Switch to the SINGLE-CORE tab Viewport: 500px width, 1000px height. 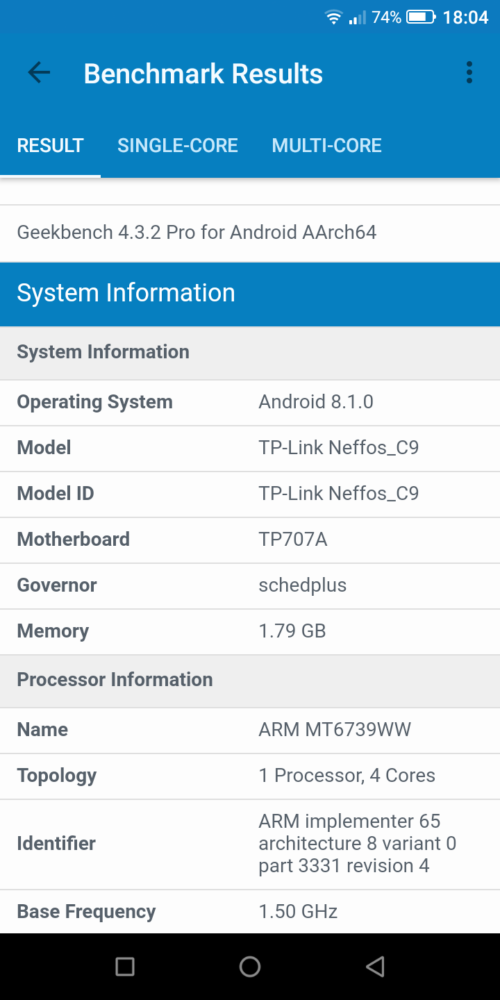tap(177, 145)
